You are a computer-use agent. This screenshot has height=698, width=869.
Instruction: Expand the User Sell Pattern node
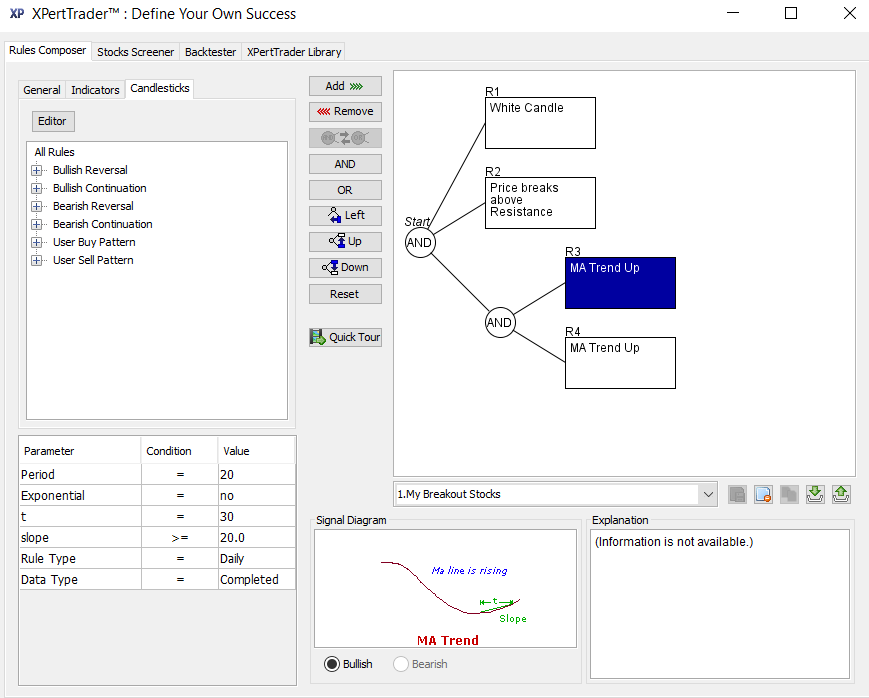[x=37, y=261]
